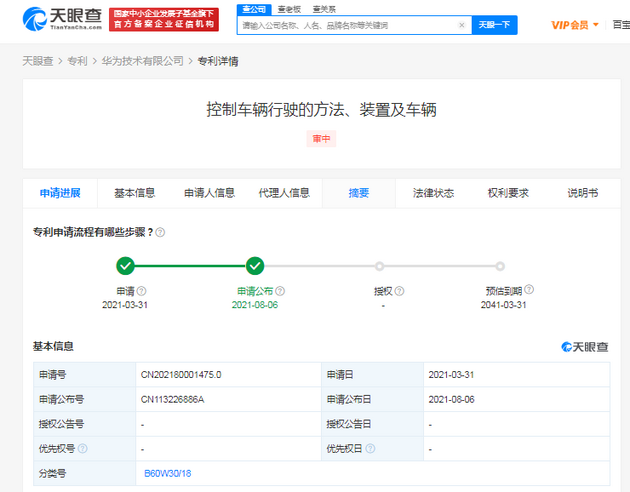Viewport: 630px width, 492px height.
Task: Open help icon beside 专利申请流程有哪些步骤
Action: (160, 232)
